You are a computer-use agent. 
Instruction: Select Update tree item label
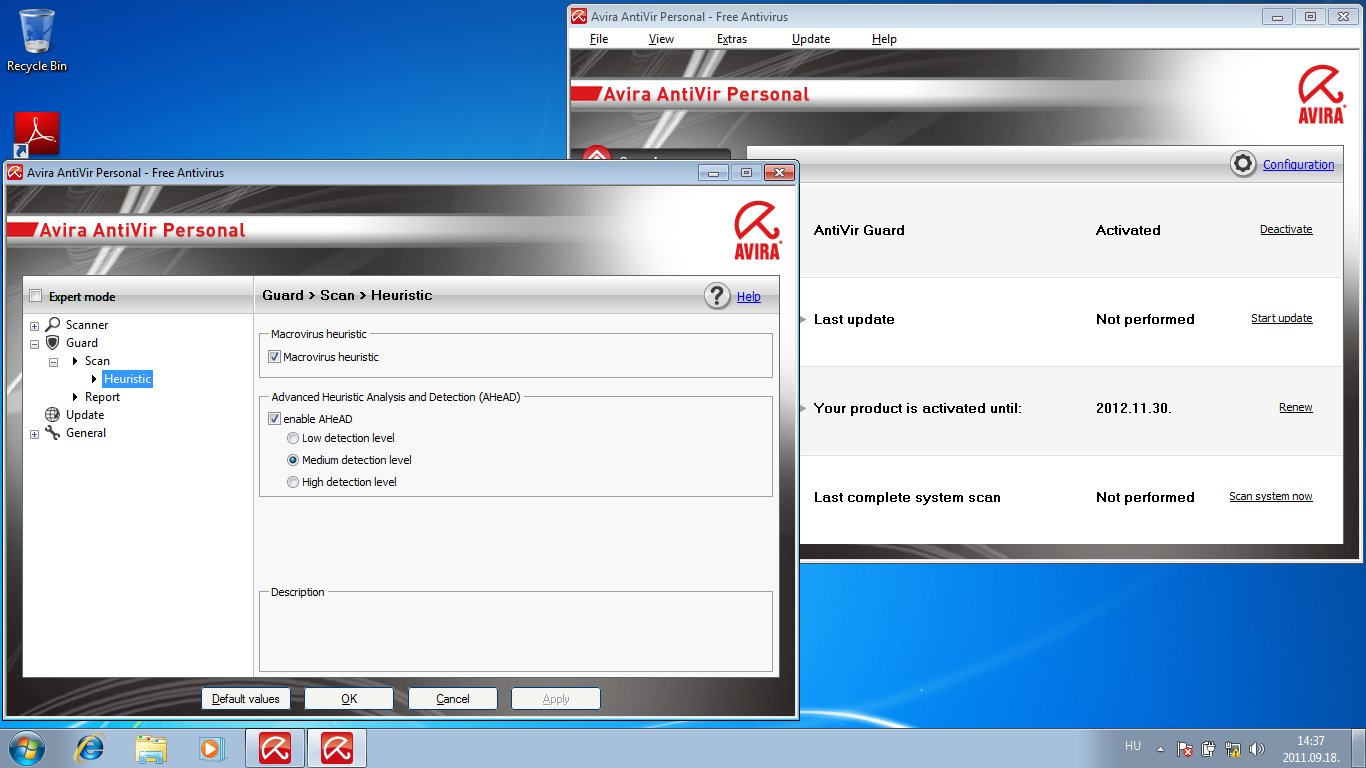coord(85,415)
